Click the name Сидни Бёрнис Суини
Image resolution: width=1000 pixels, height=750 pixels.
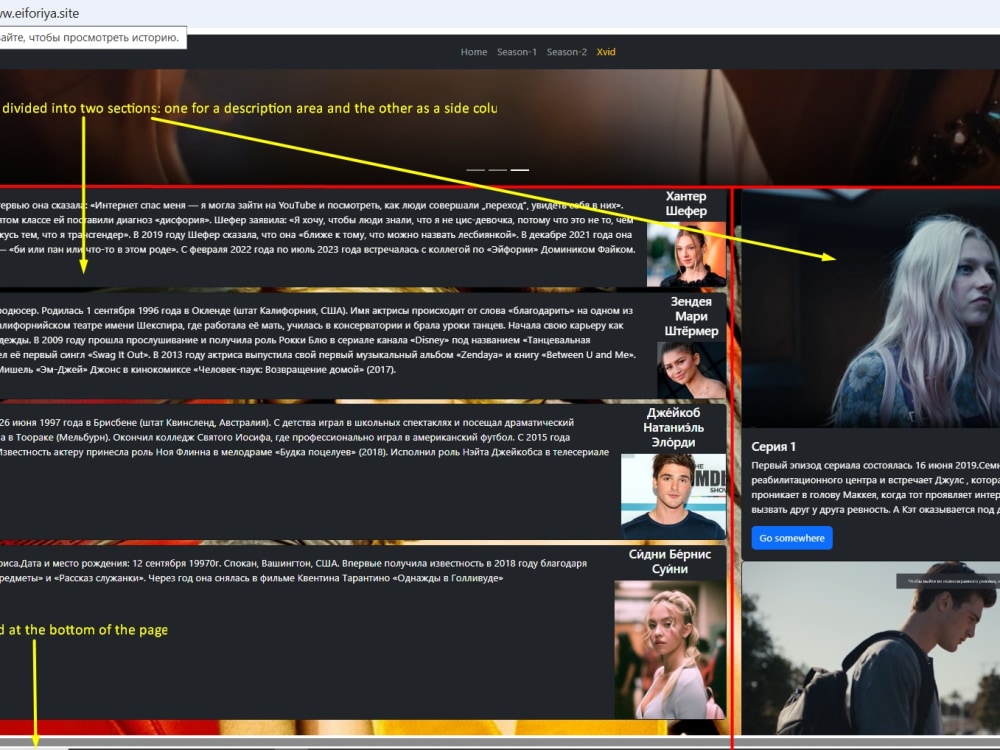tap(670, 561)
